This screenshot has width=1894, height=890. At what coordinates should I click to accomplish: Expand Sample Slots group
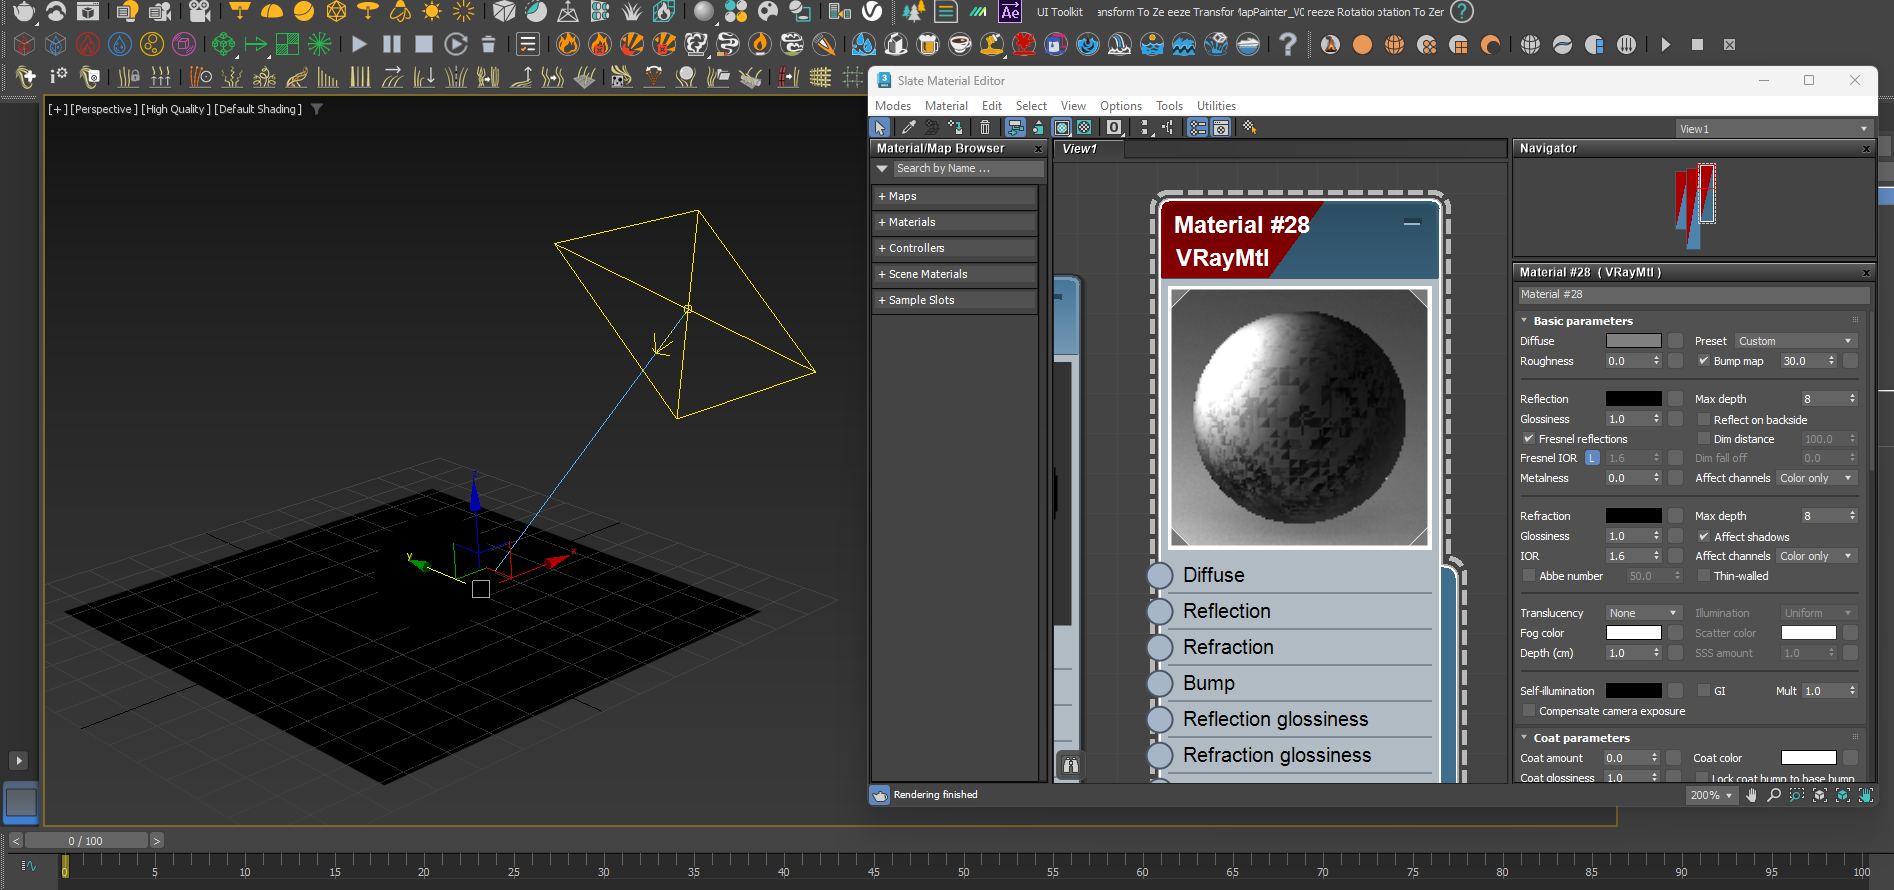point(954,300)
